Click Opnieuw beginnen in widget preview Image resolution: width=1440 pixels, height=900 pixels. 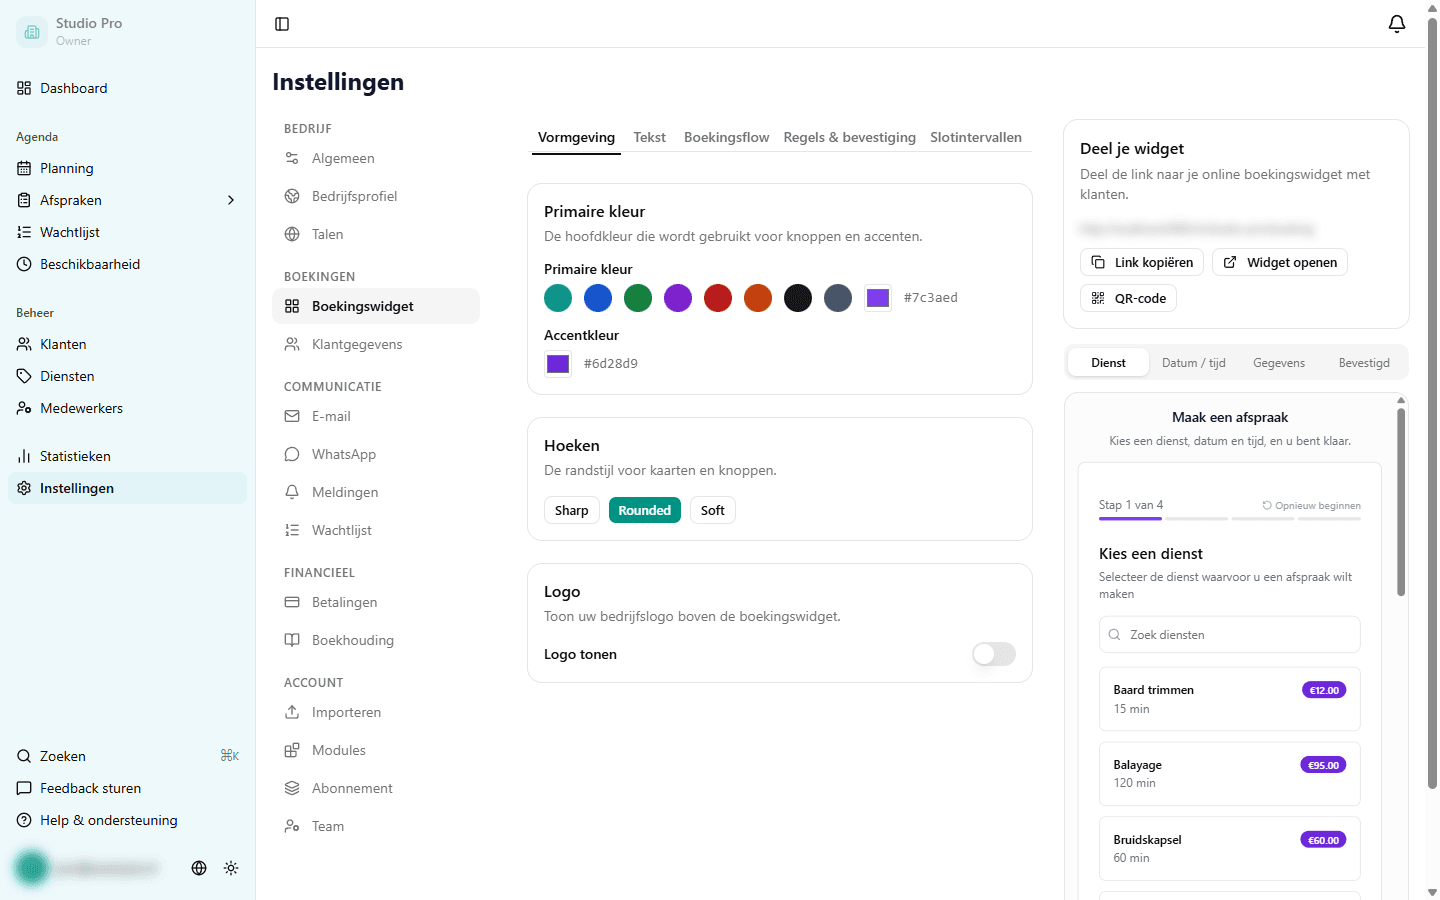(1312, 506)
